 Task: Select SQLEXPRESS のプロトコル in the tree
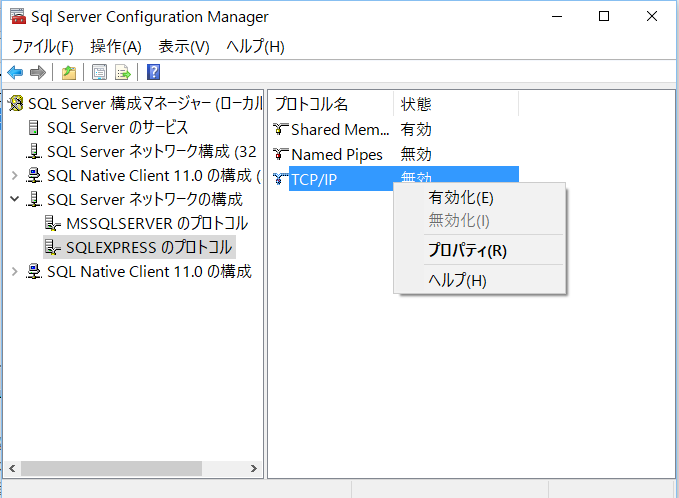click(x=149, y=248)
